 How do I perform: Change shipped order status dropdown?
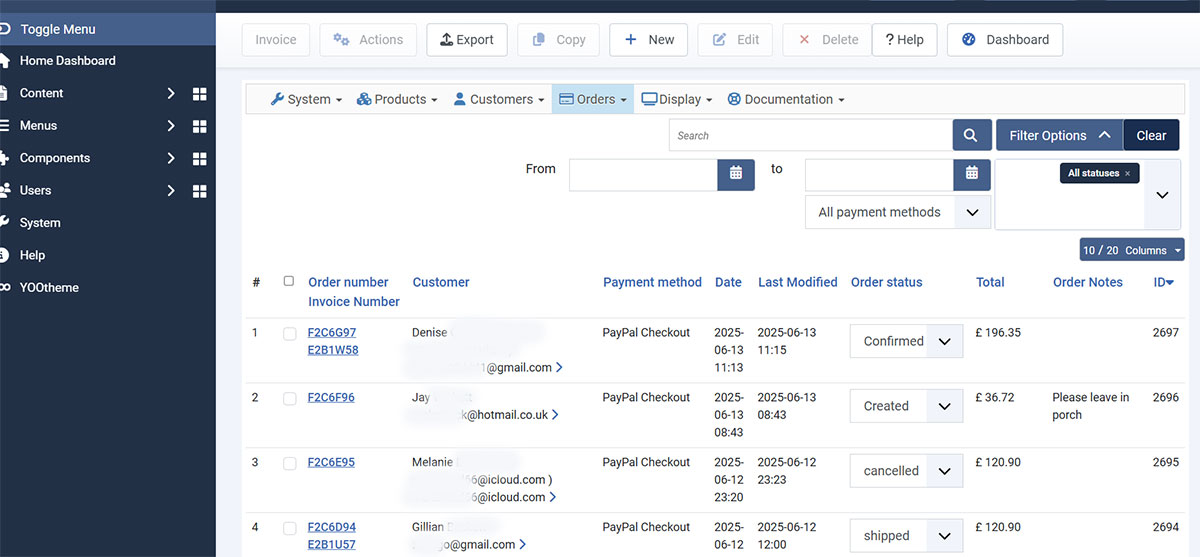coord(906,536)
